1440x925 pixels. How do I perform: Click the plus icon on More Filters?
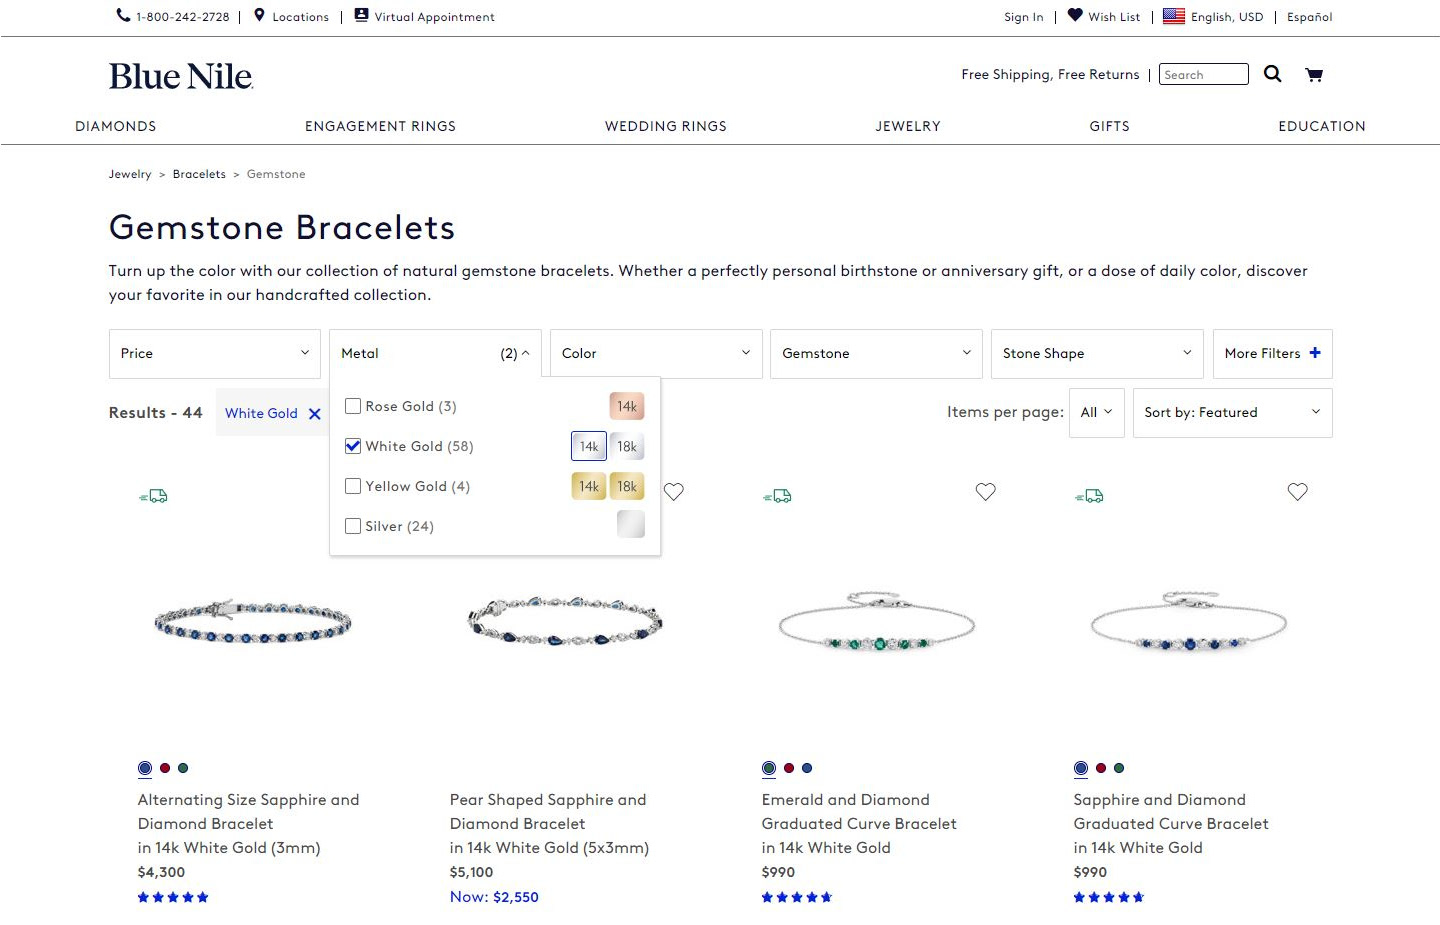pyautogui.click(x=1315, y=353)
